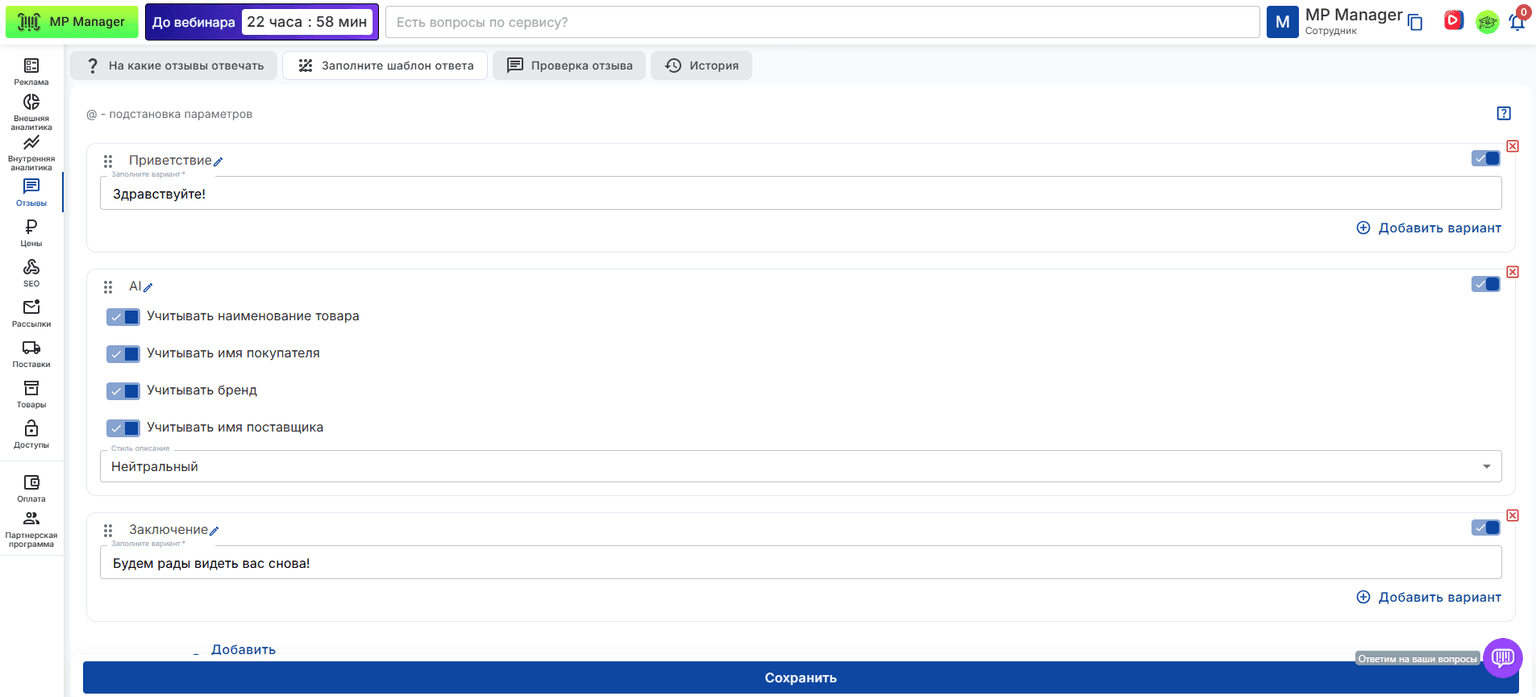
Task: Open Внешняя аналитика from sidebar
Action: 31,112
